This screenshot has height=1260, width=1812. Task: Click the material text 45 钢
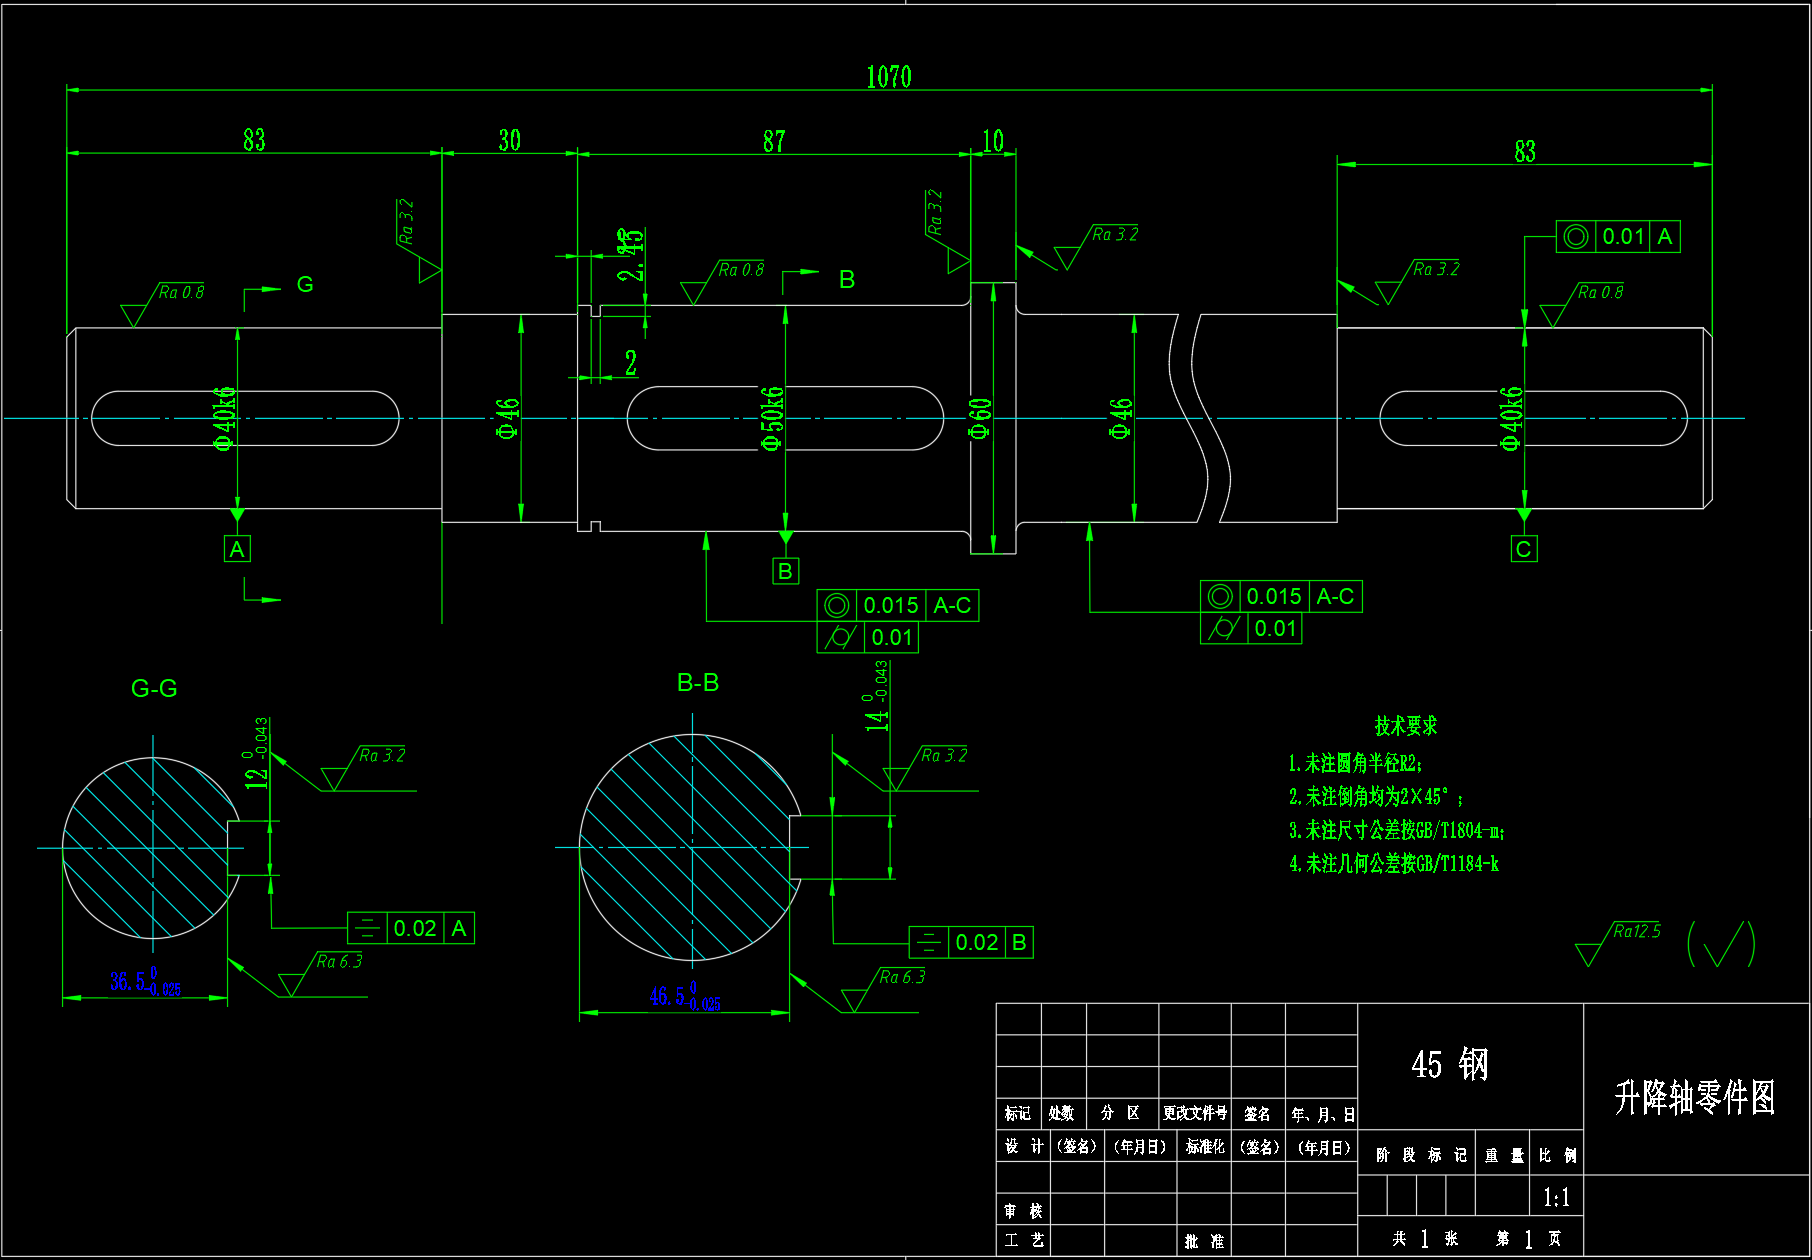1449,1065
